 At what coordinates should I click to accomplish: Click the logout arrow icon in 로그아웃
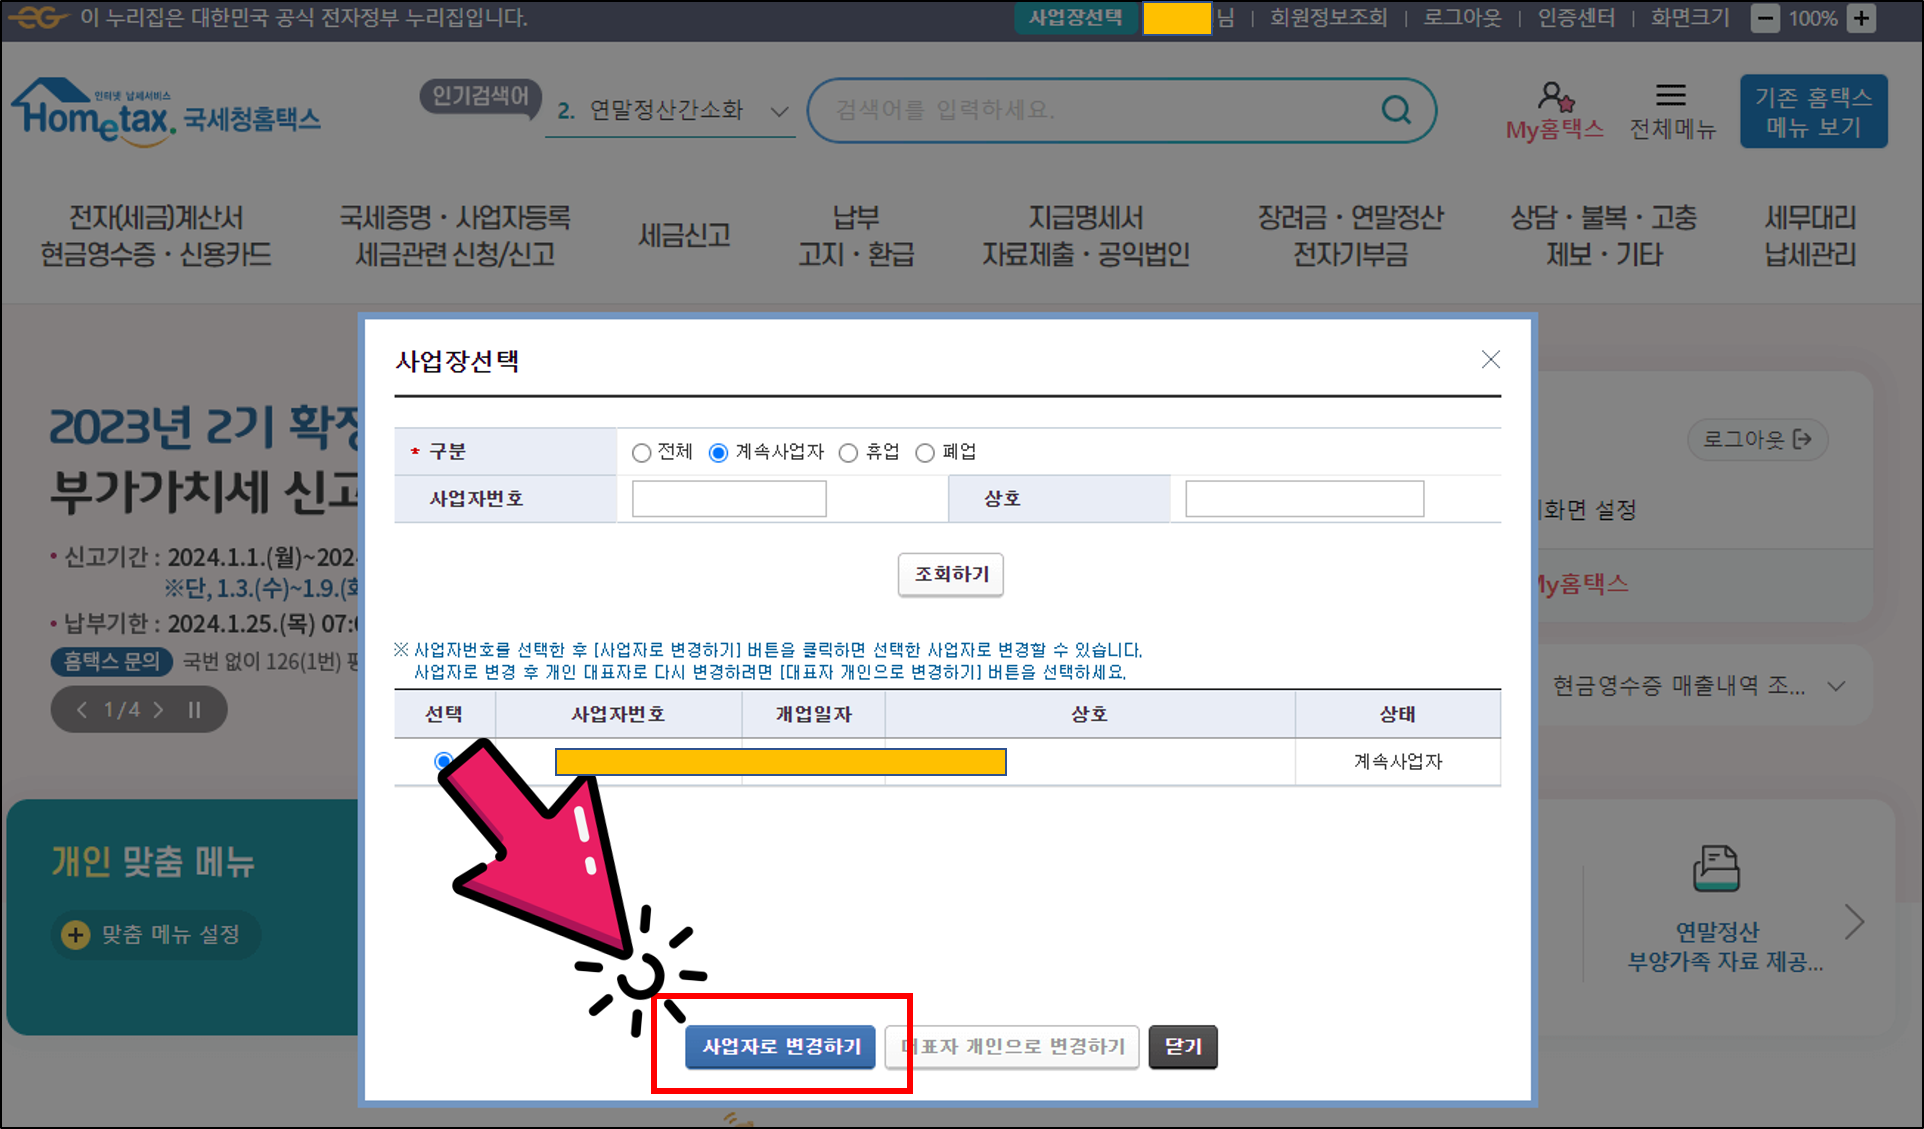1803,439
